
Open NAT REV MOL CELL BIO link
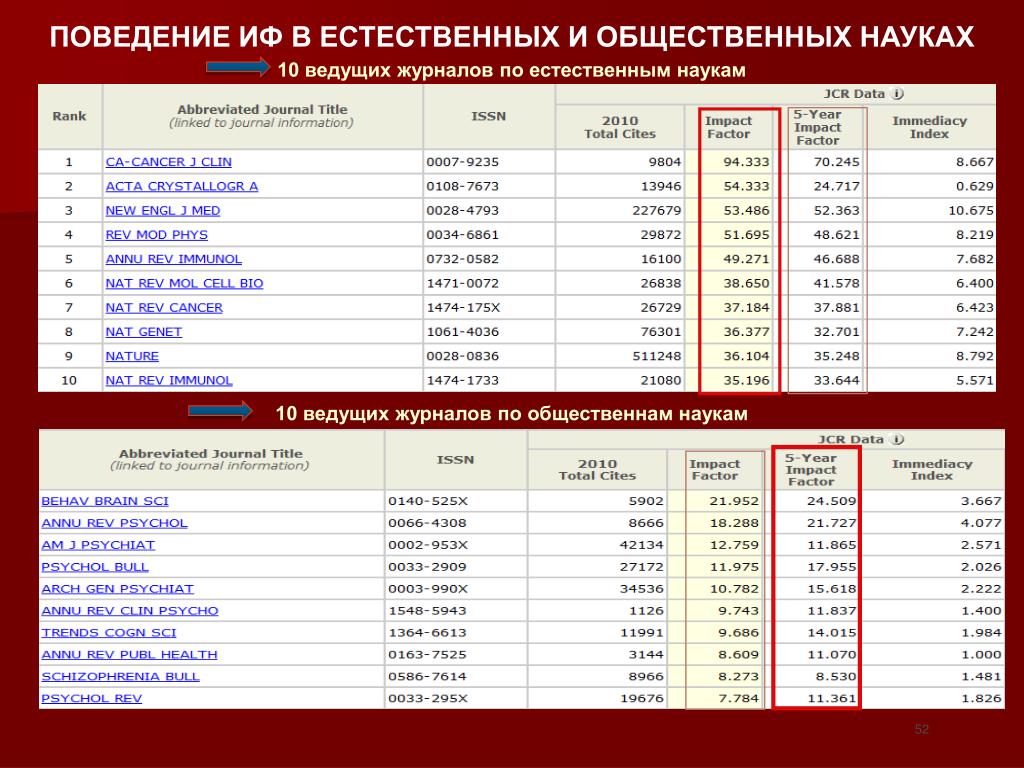184,283
